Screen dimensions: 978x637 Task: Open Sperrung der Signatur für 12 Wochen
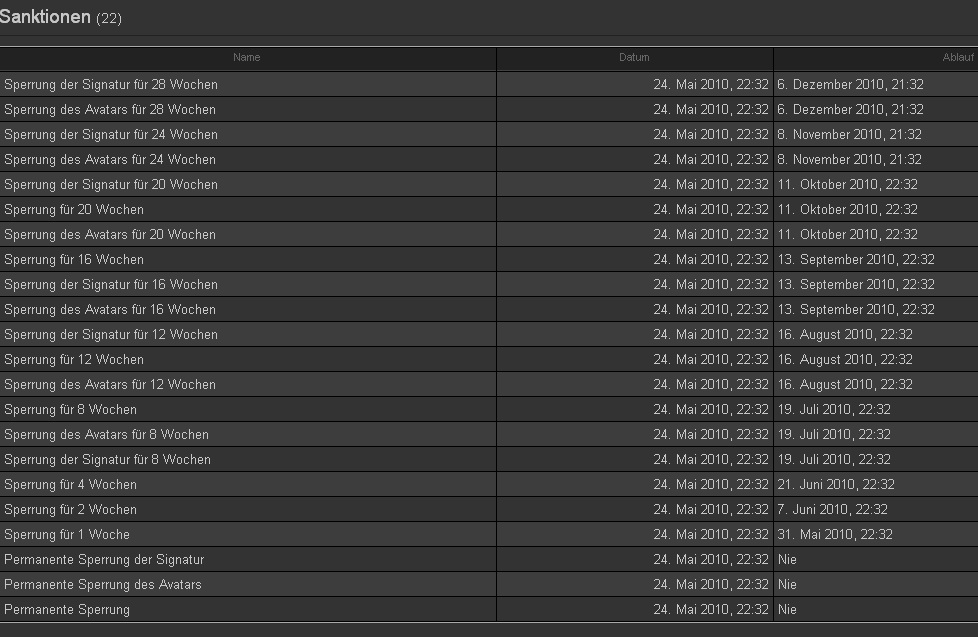111,335
